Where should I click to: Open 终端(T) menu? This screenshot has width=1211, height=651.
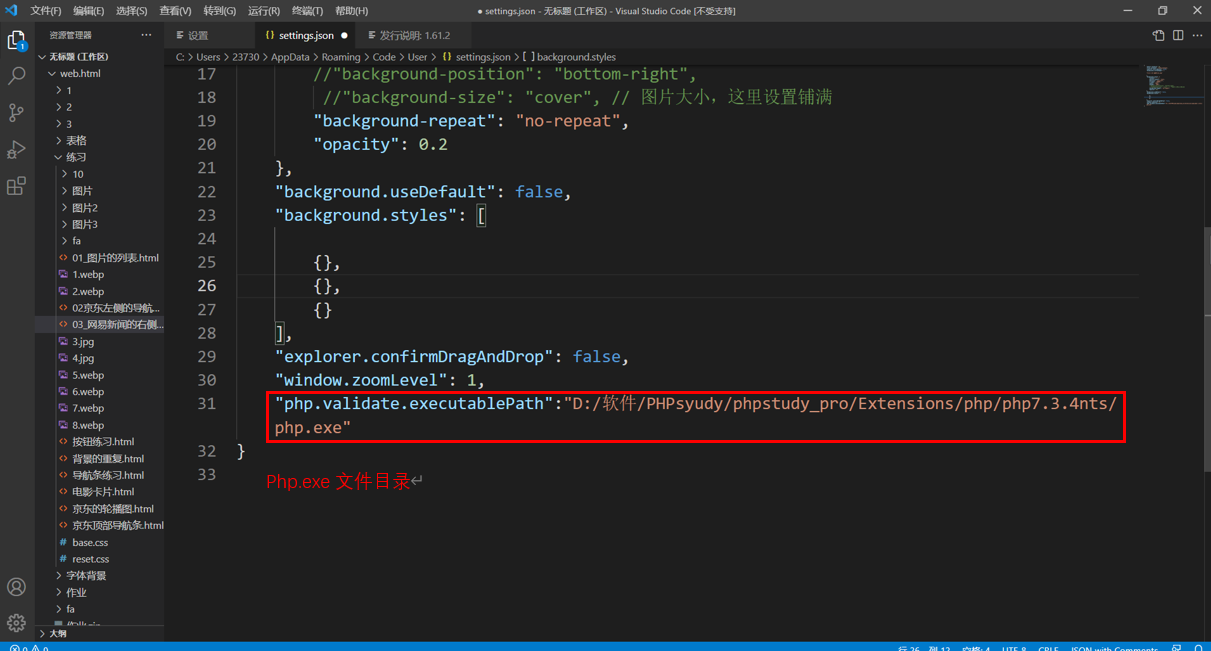307,11
